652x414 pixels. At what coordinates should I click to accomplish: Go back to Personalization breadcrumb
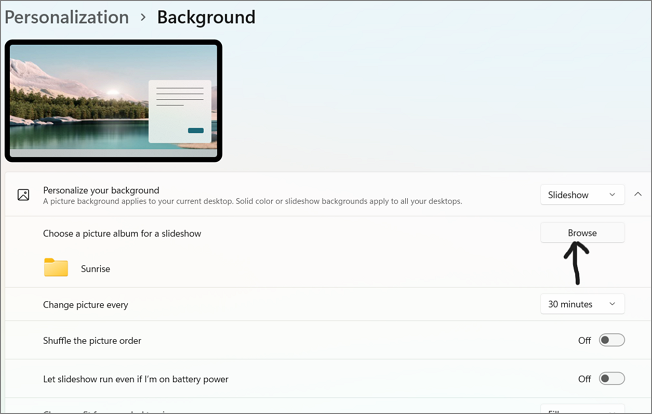coord(67,17)
